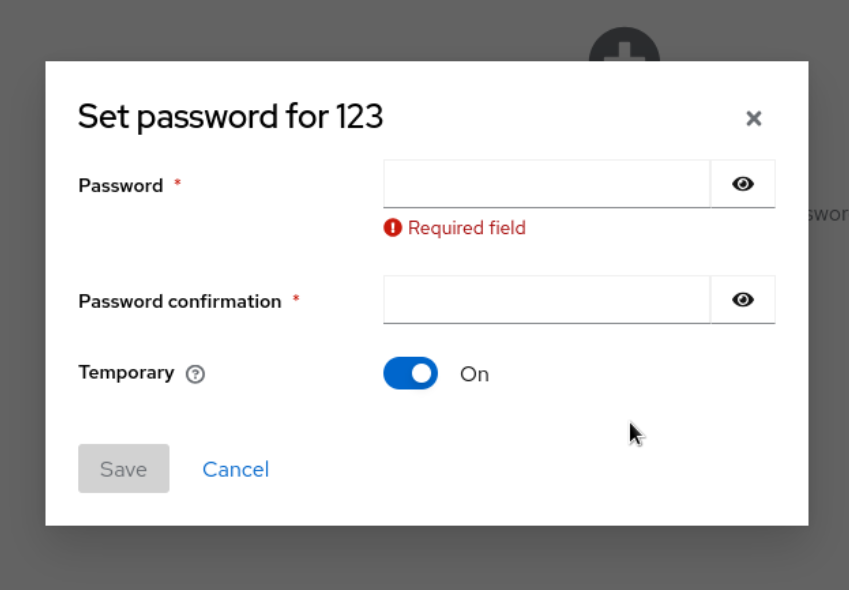Click the cut-off background text right of dialog
This screenshot has width=849, height=590.
pyautogui.click(x=829, y=214)
